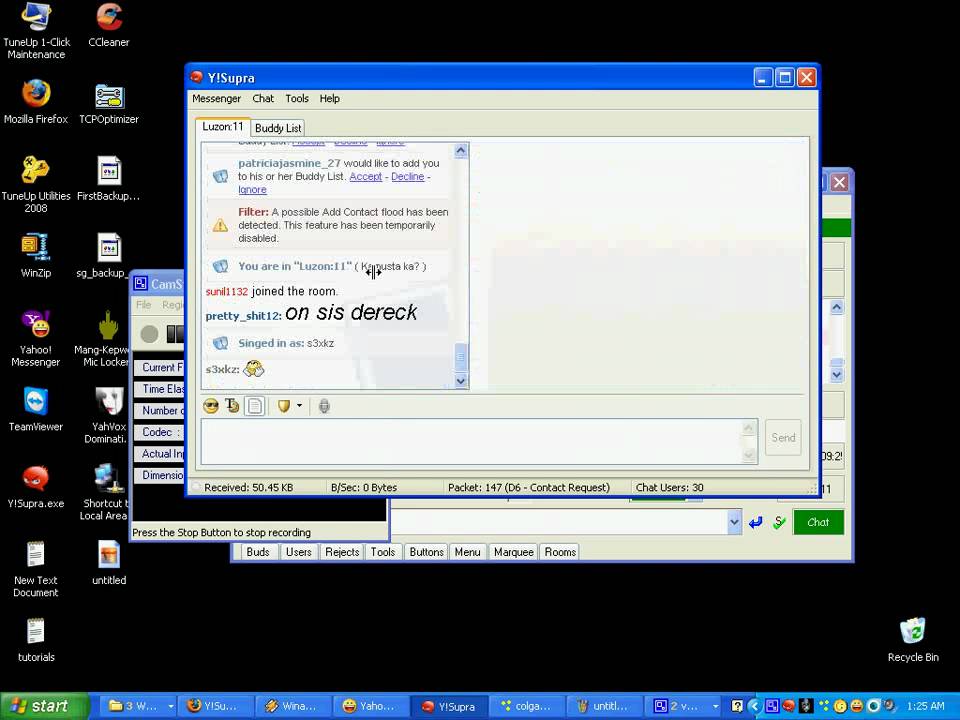Open the Users tab in background window
This screenshot has width=960, height=720.
[299, 552]
